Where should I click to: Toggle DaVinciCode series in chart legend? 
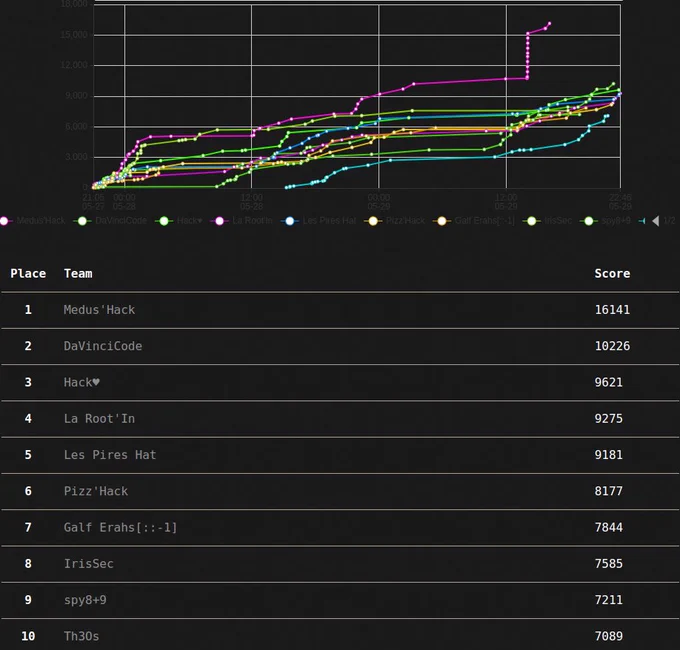tap(111, 221)
